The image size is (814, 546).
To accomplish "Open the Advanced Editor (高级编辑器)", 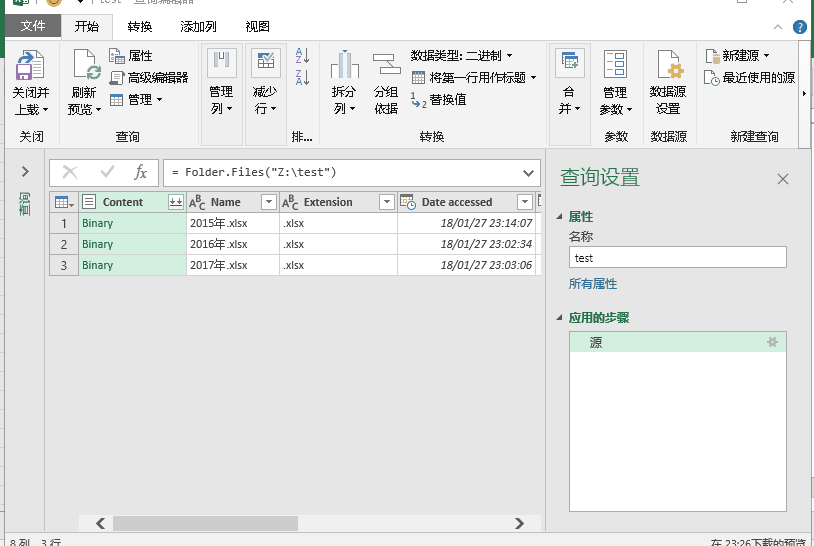I will click(x=149, y=78).
